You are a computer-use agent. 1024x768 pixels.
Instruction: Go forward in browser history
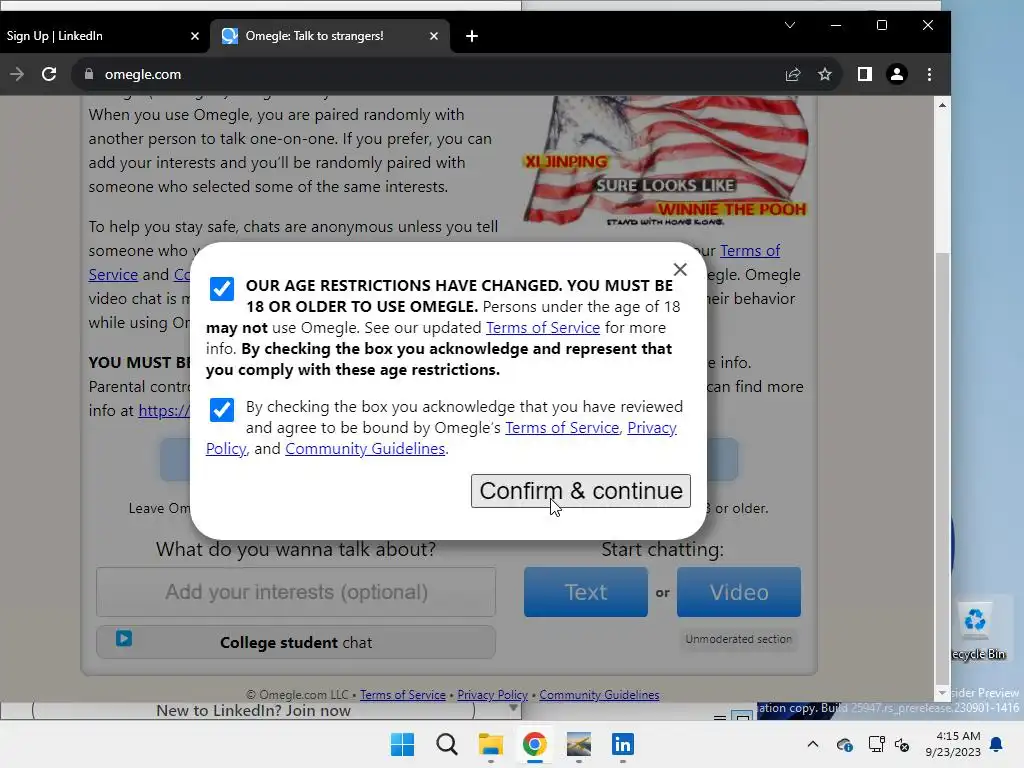click(17, 74)
